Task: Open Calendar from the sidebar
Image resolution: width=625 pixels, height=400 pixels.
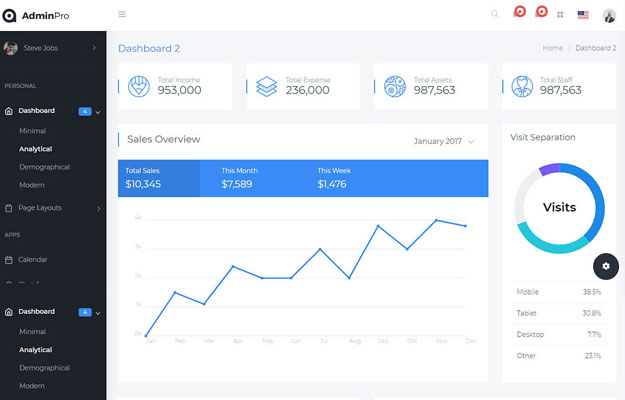Action: coord(33,259)
